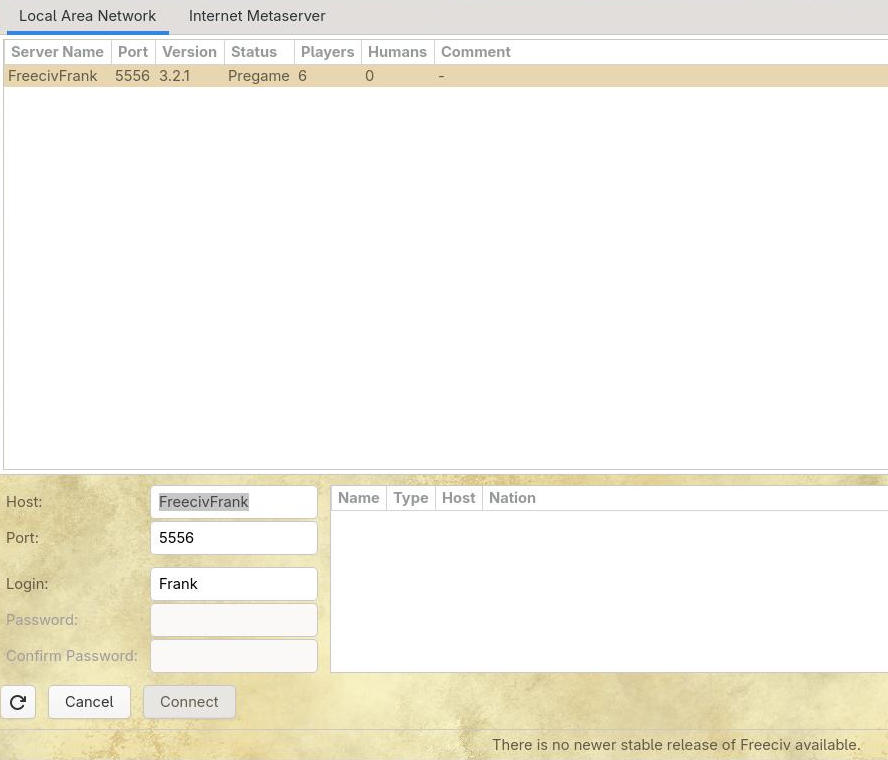Click the Login field containing Frank
The height and width of the screenshot is (760, 888).
(233, 584)
